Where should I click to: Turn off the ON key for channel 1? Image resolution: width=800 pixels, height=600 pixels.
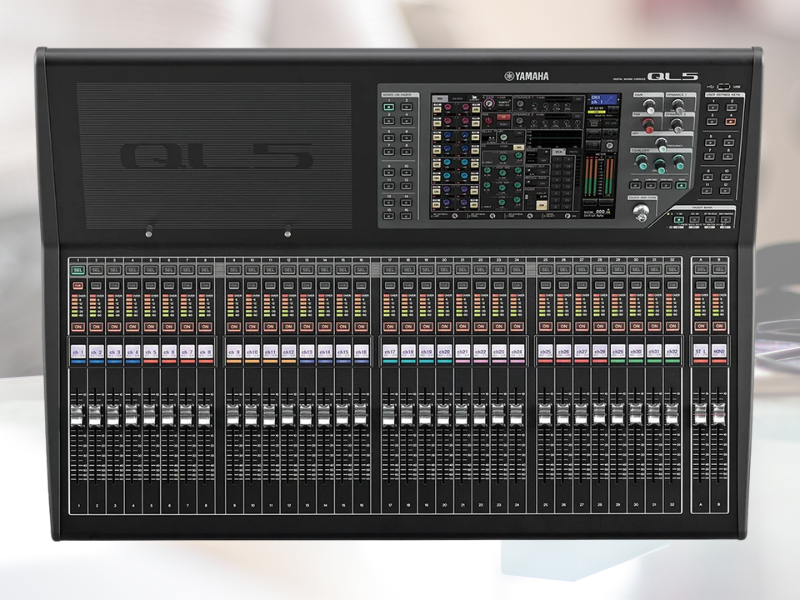[78, 326]
